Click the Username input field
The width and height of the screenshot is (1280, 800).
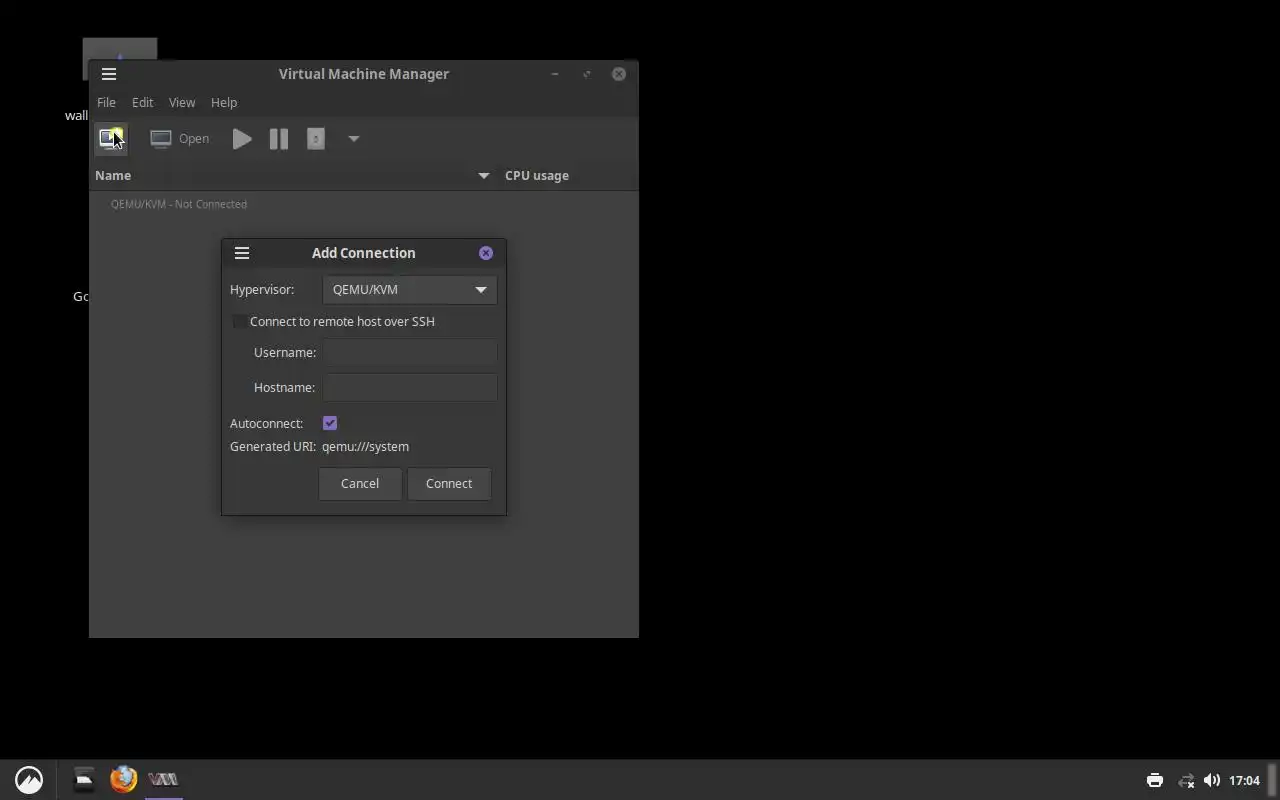tap(409, 352)
